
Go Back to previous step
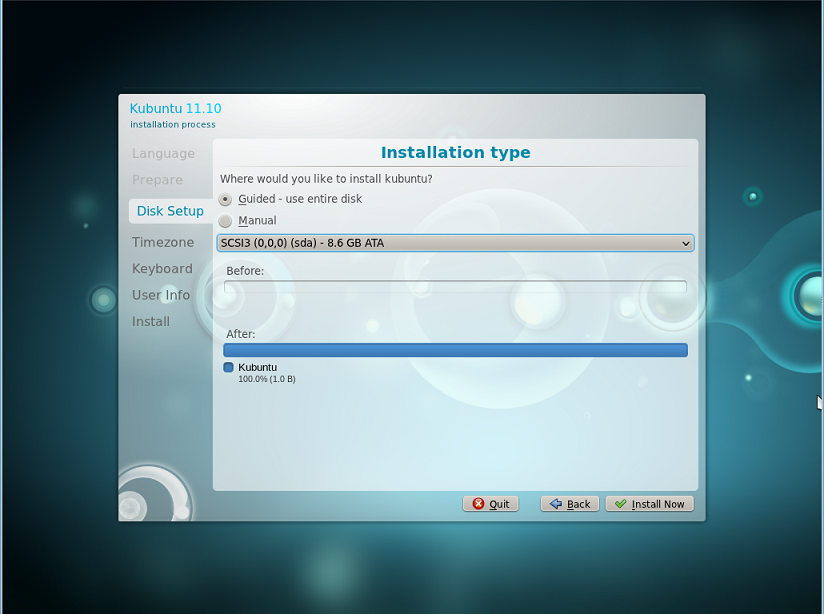(x=570, y=504)
